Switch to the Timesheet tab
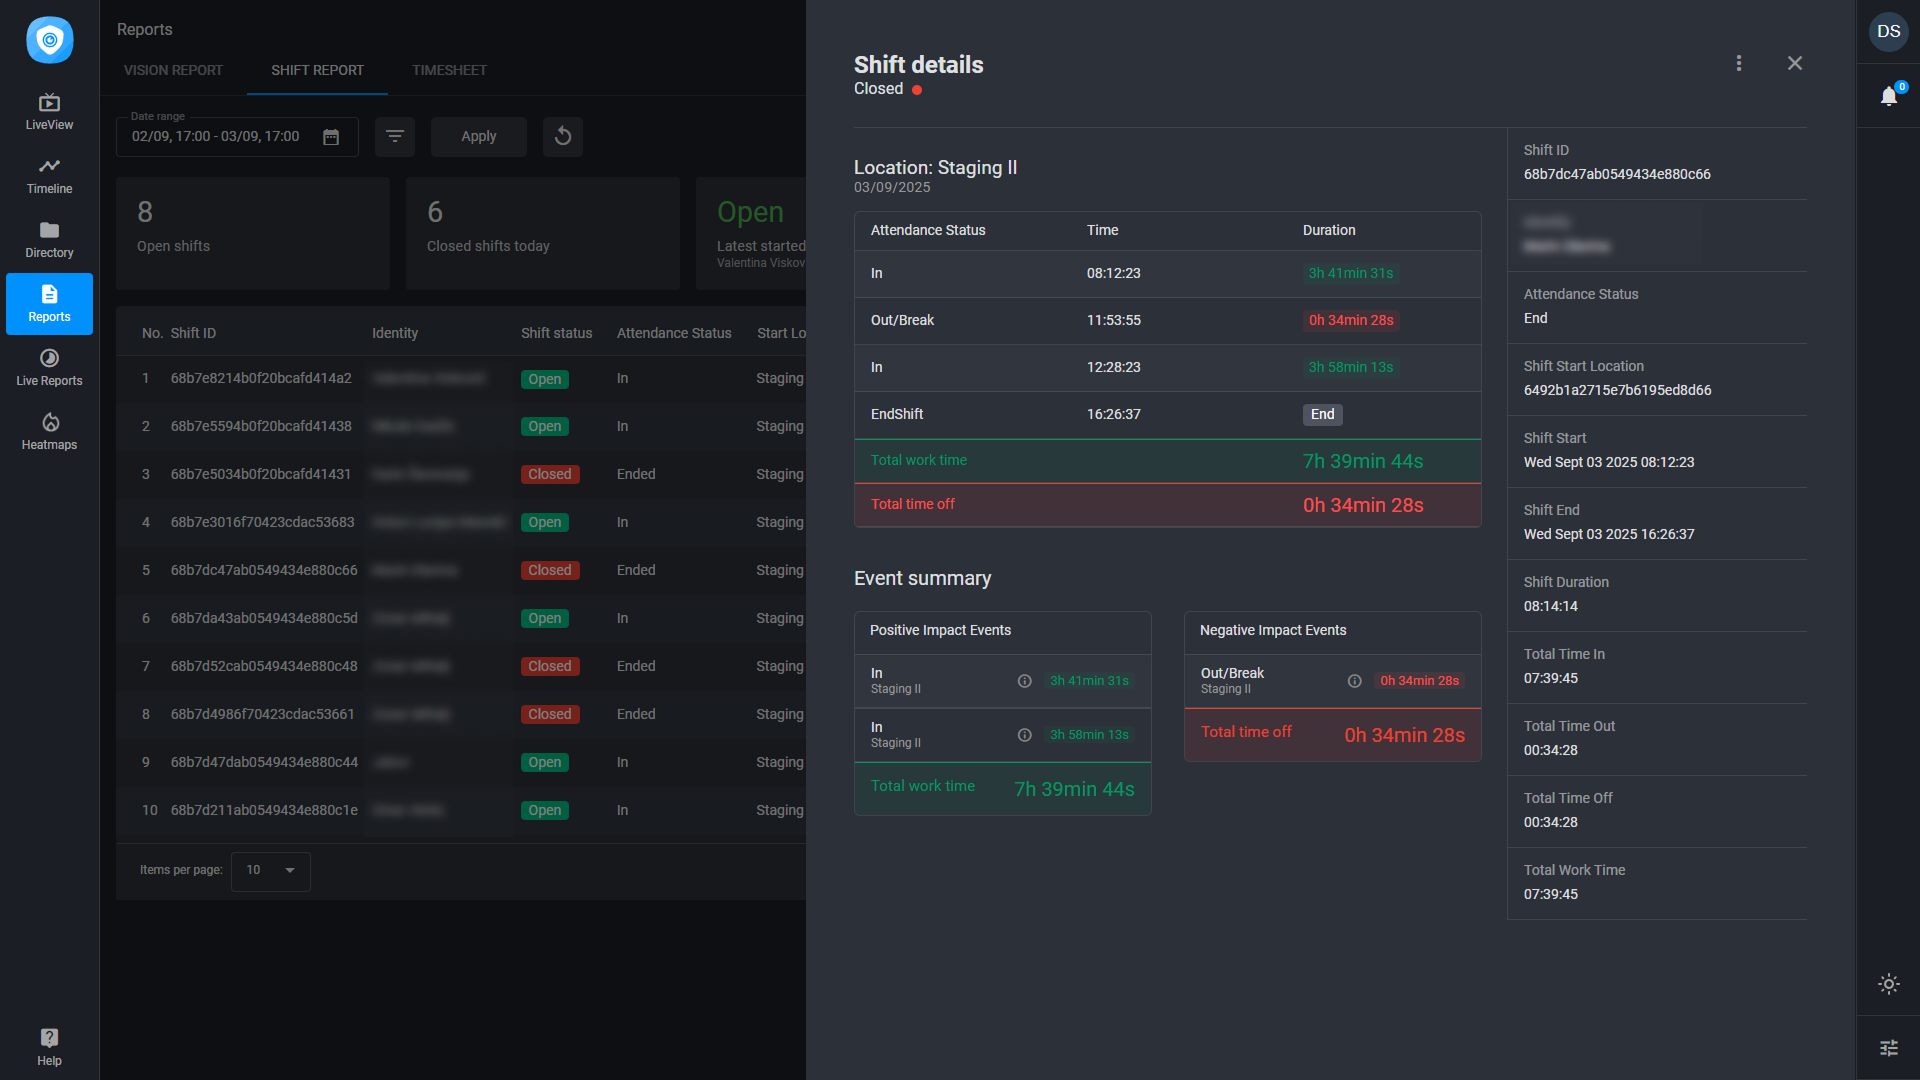This screenshot has height=1080, width=1920. [449, 70]
